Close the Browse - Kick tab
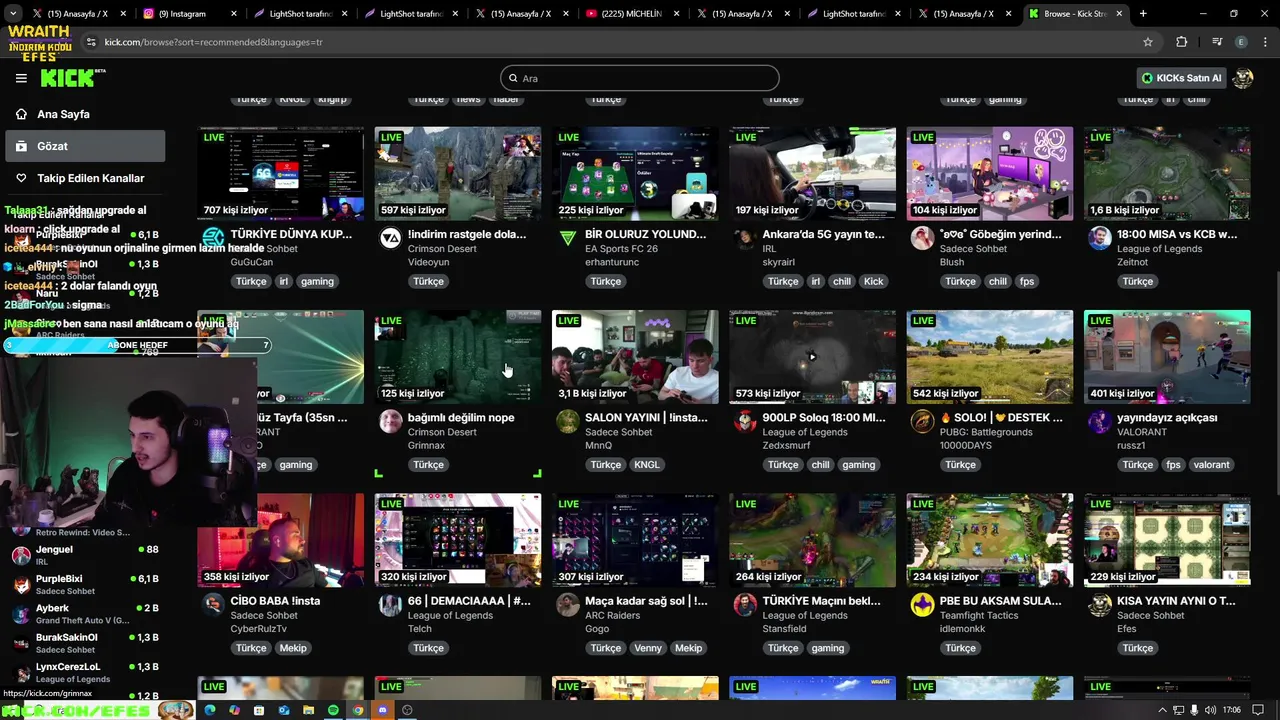The width and height of the screenshot is (1280, 720). (1119, 14)
